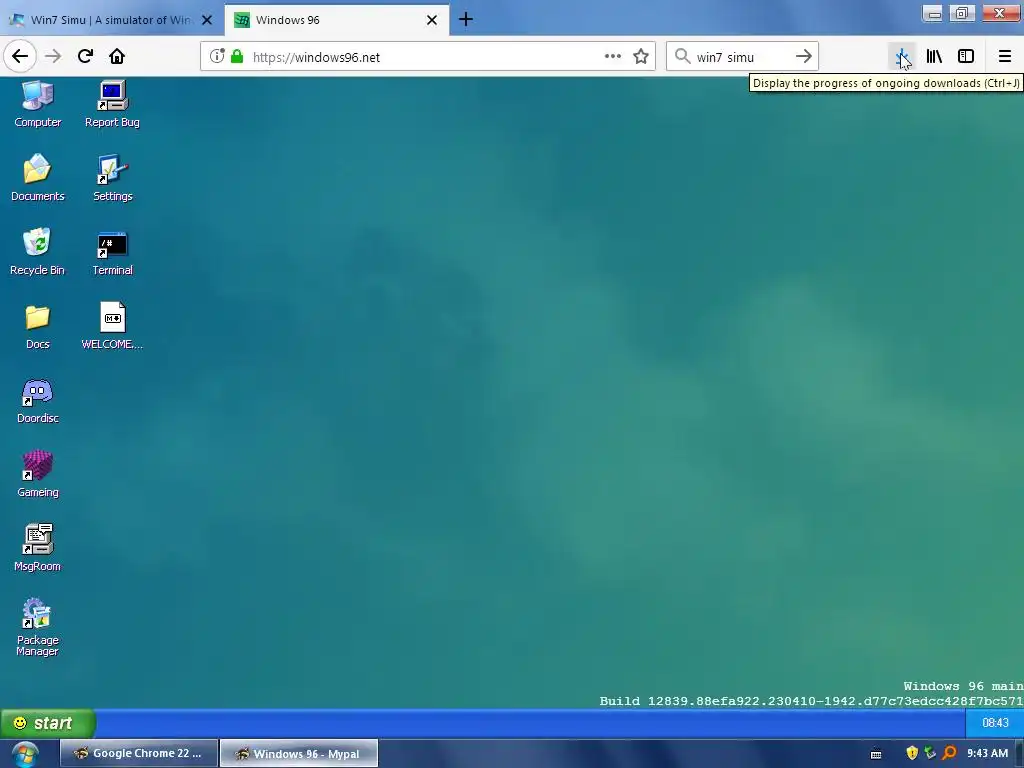
Task: Open the Windows 7 Start orb
Action: coord(25,754)
